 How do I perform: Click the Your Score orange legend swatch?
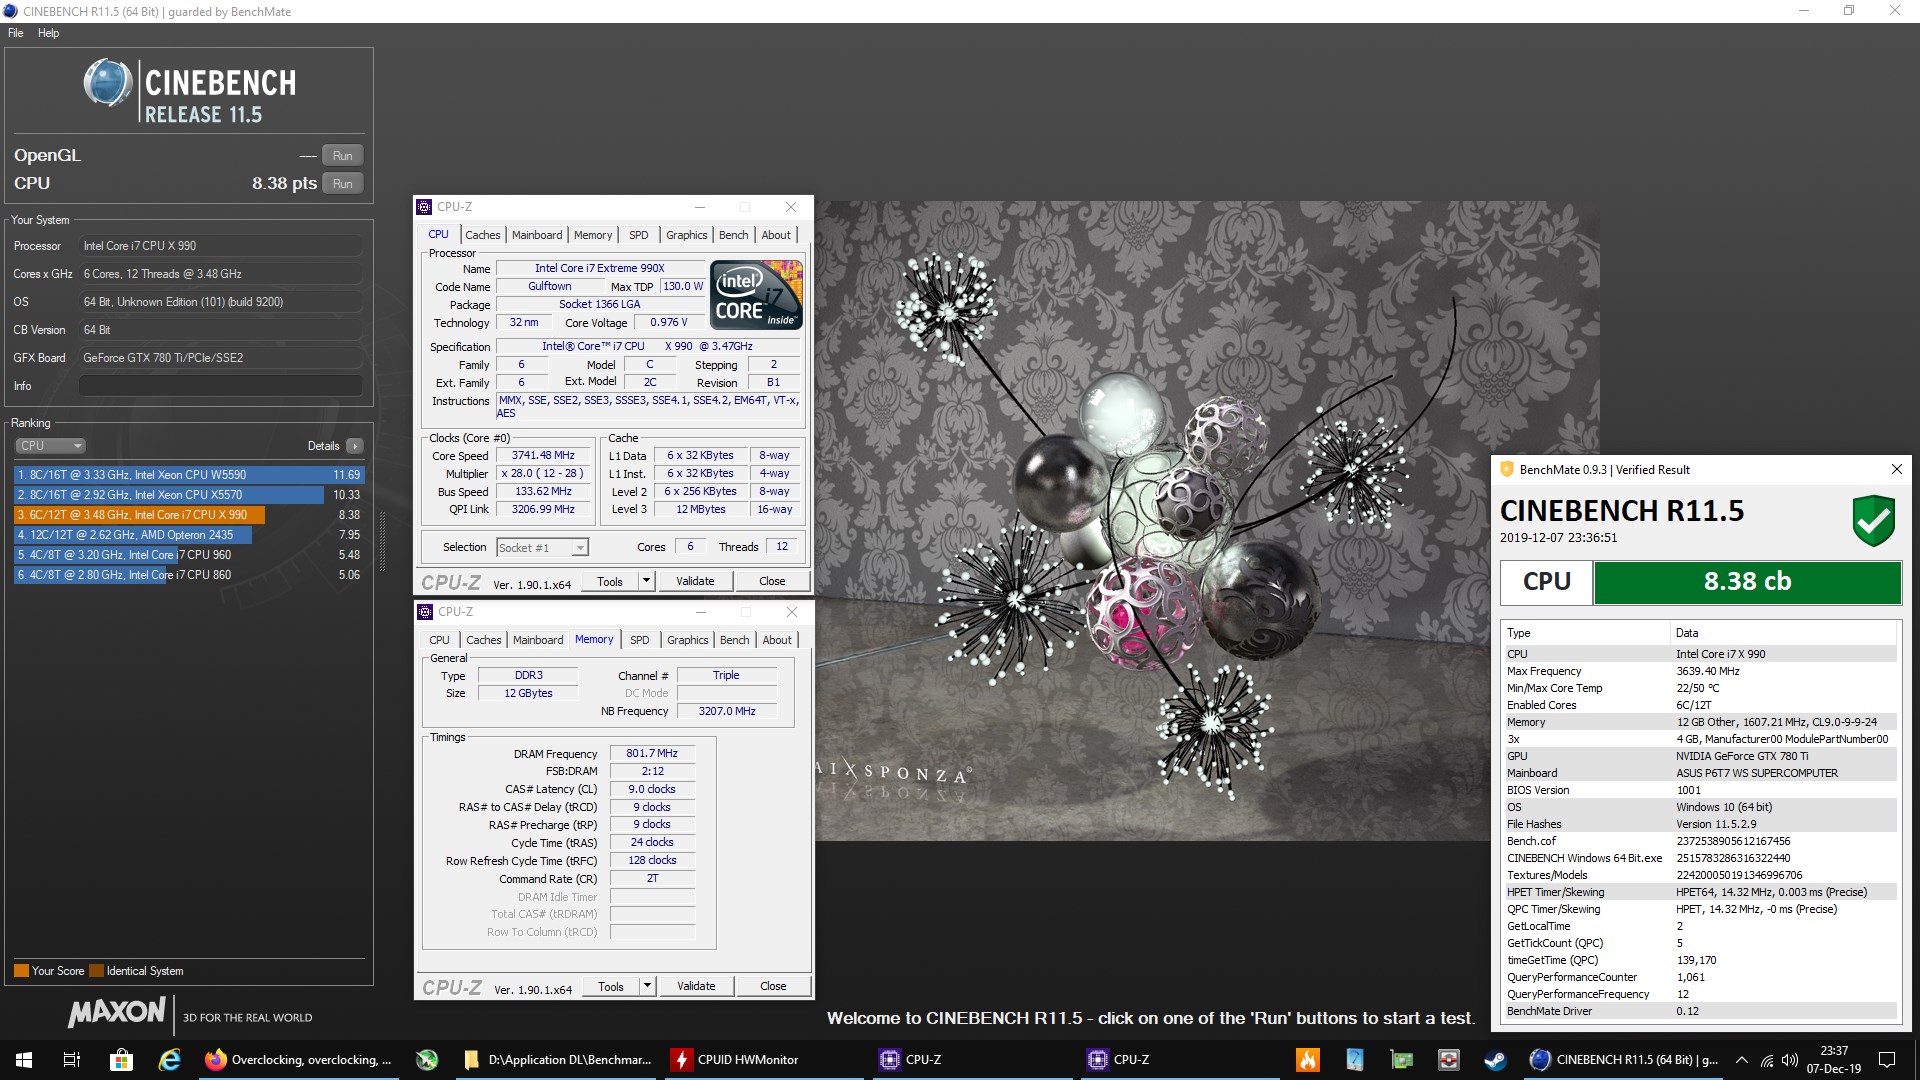(x=21, y=971)
